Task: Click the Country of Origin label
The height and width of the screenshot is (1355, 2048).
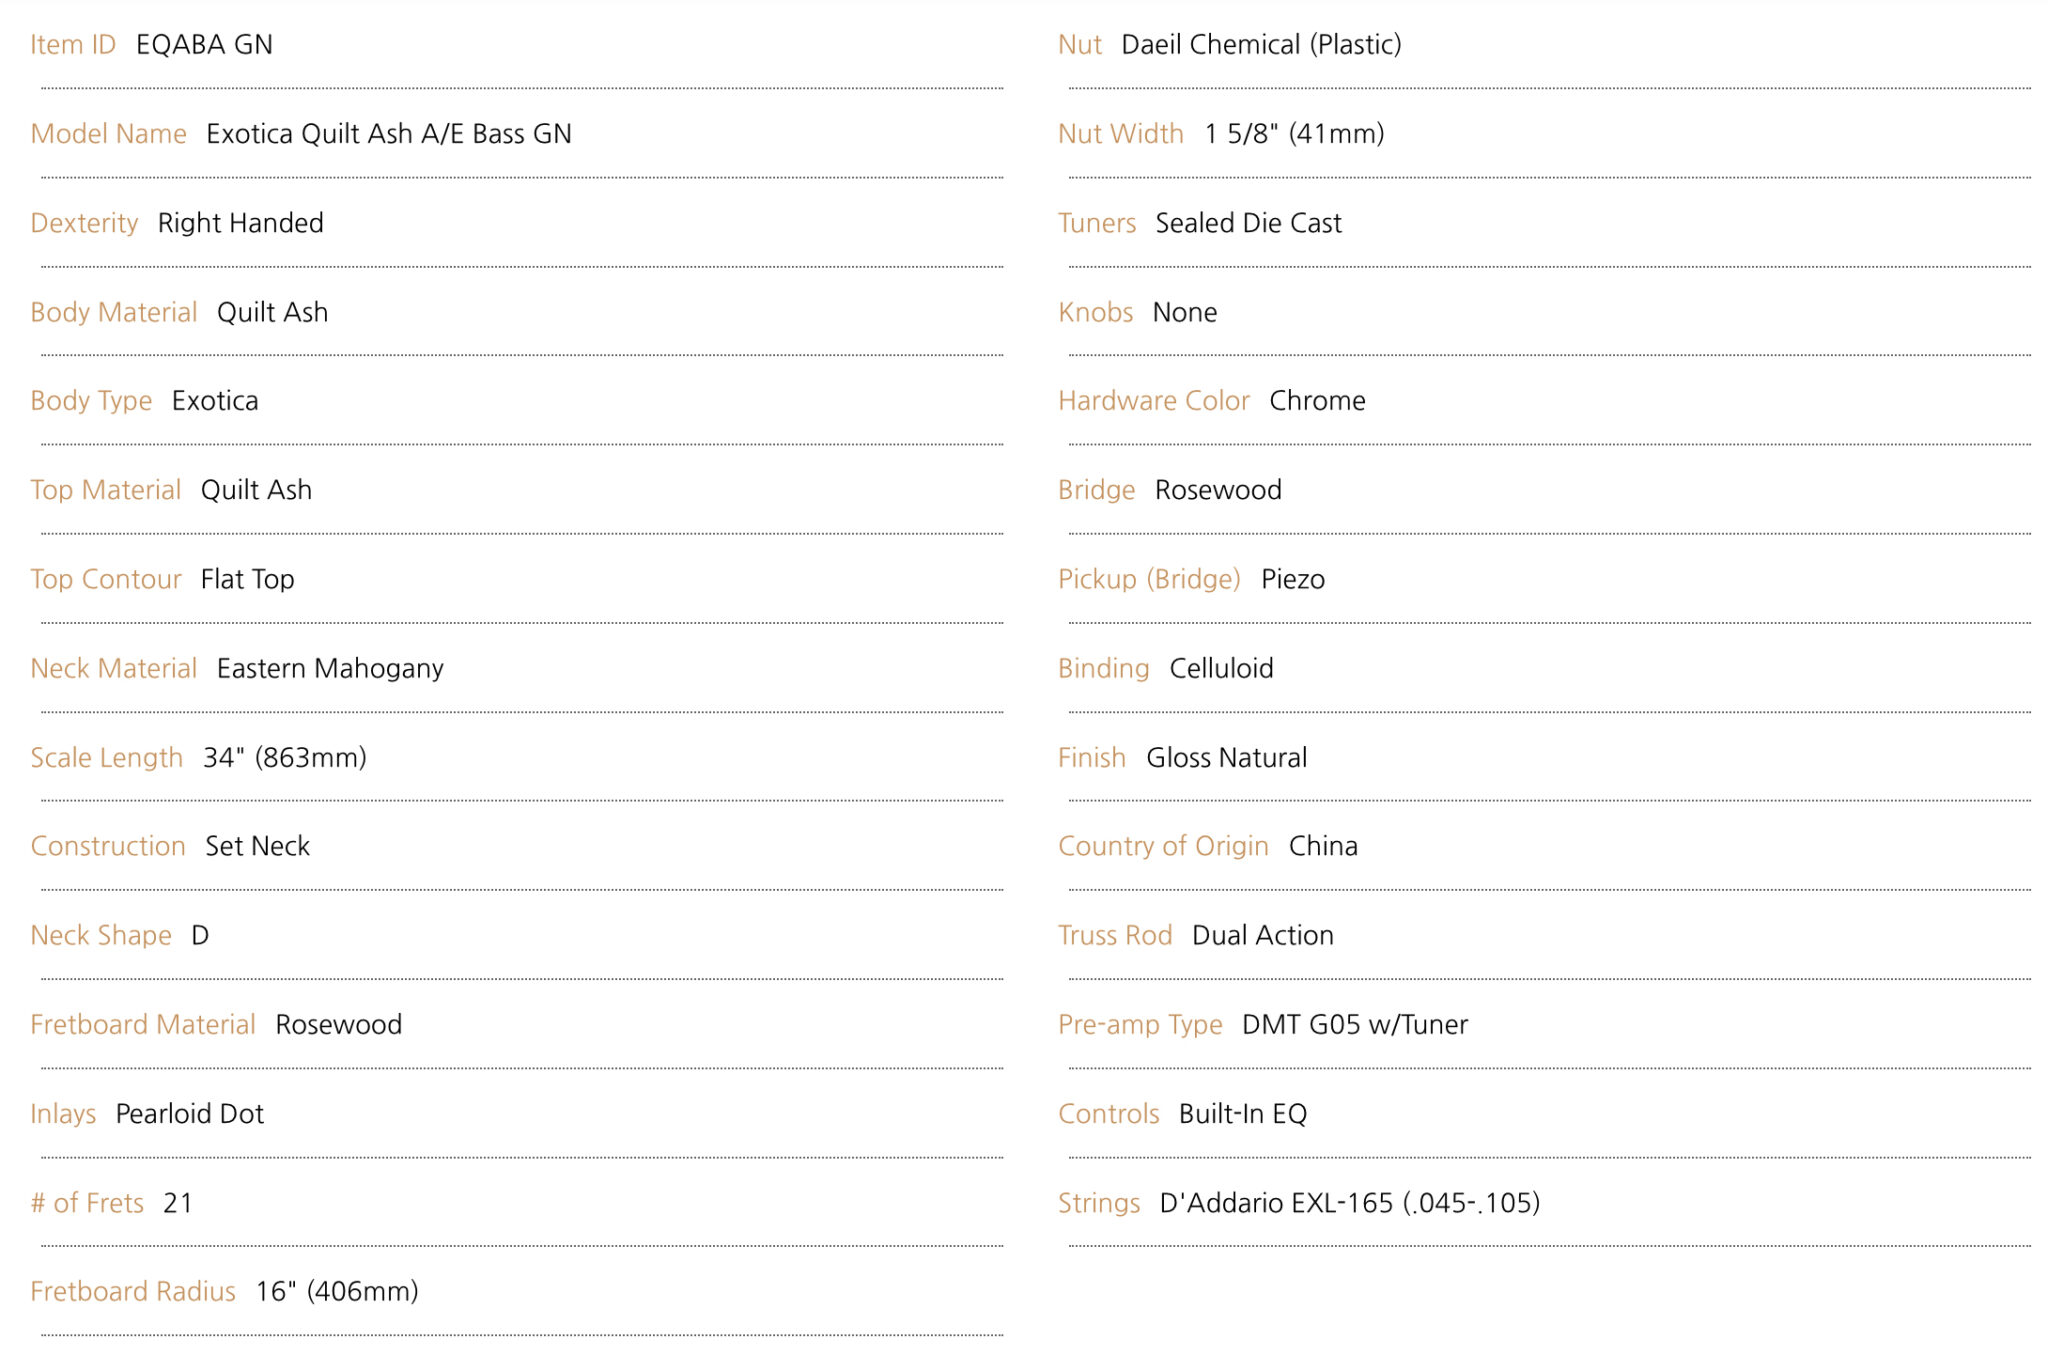Action: [x=1163, y=846]
